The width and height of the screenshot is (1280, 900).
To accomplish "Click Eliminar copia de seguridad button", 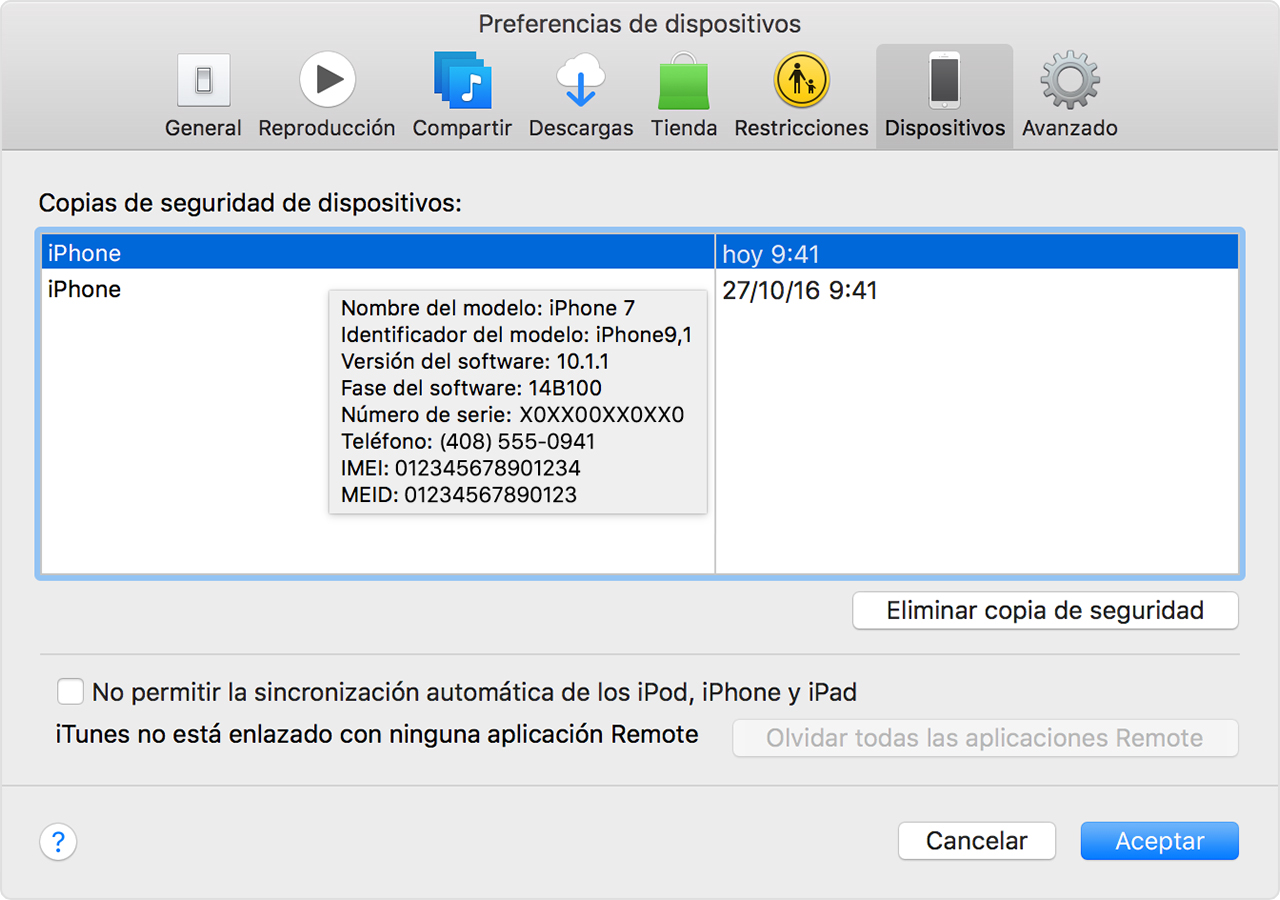I will (1045, 611).
